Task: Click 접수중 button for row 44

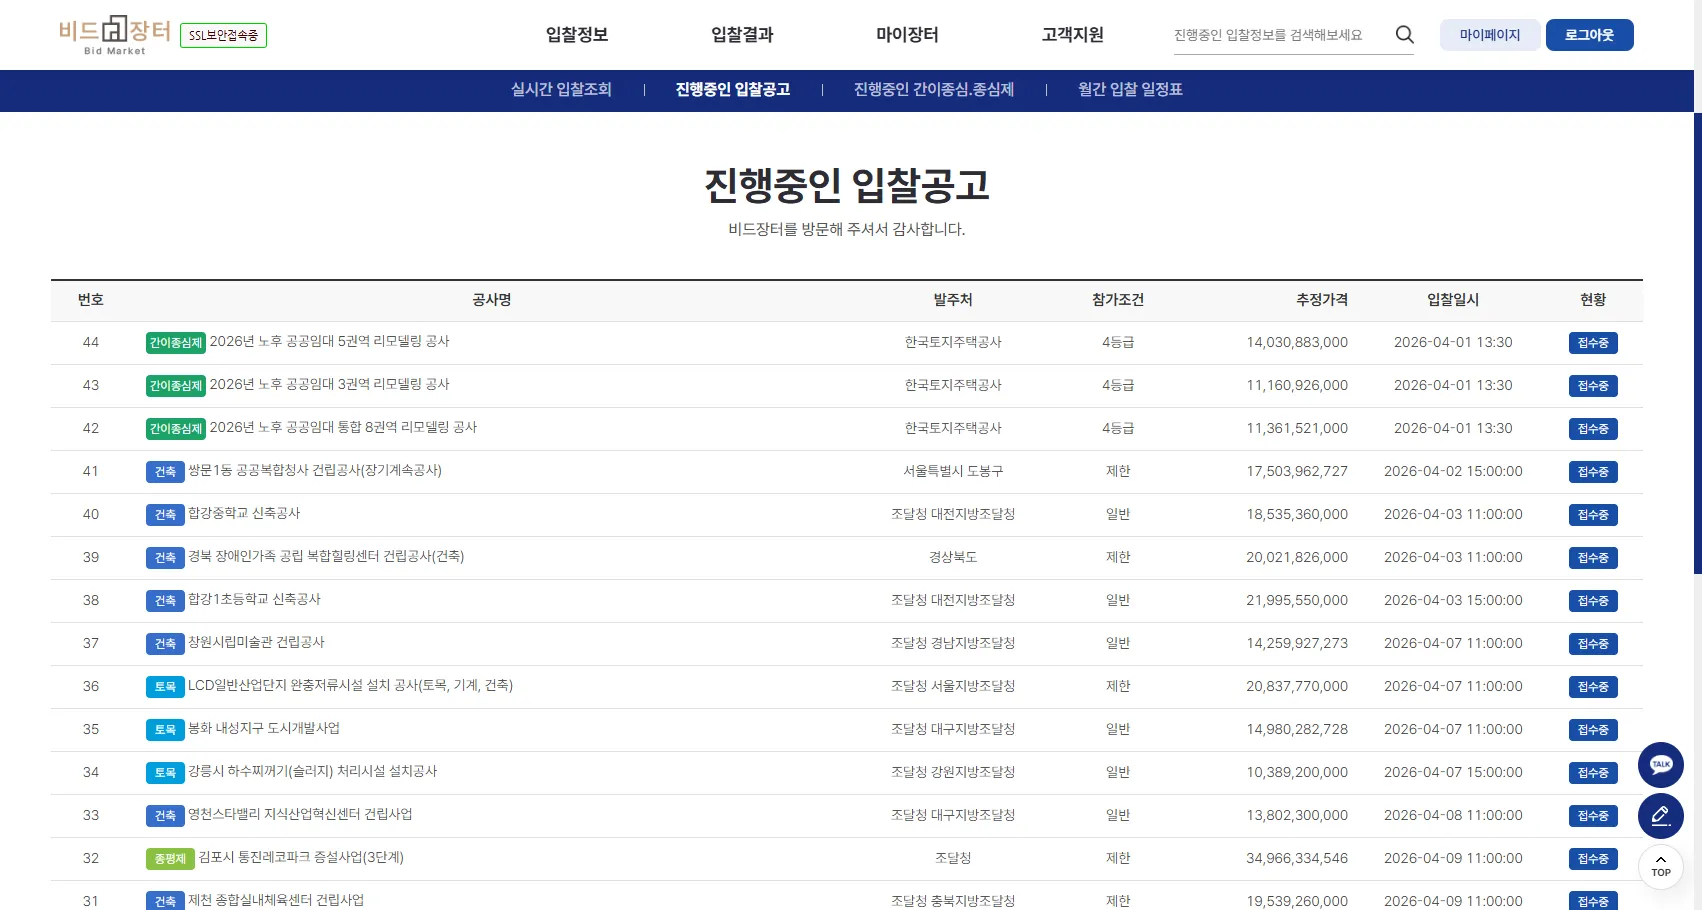Action: 1593,343
